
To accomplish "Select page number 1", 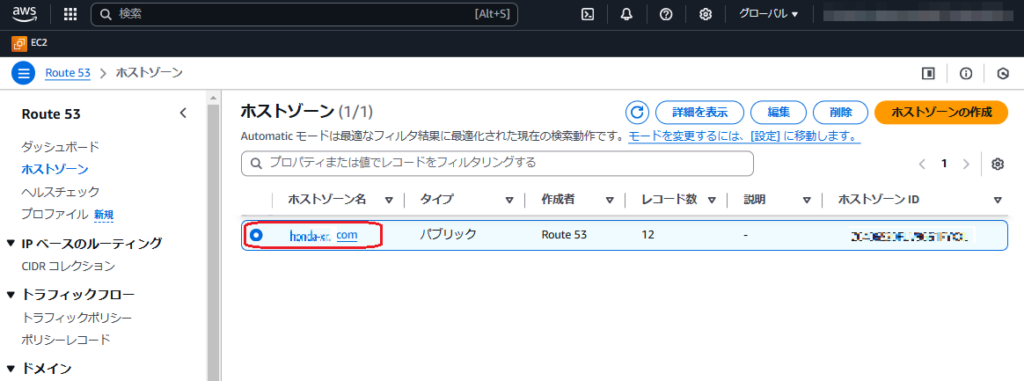I will 944,164.
